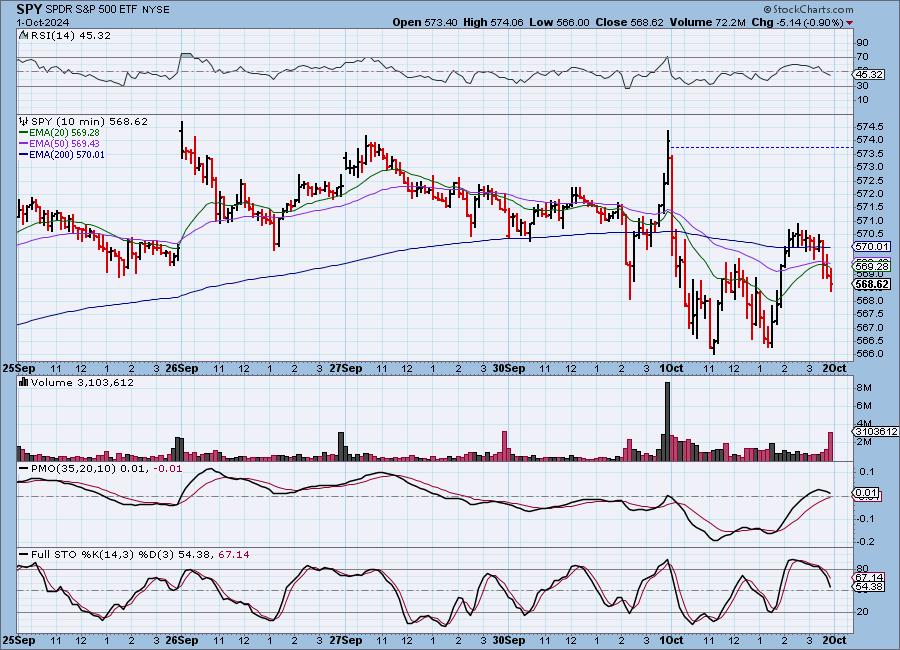The height and width of the screenshot is (650, 900).
Task: Click the 3103612 value tag on volume axis
Action: click(x=876, y=431)
